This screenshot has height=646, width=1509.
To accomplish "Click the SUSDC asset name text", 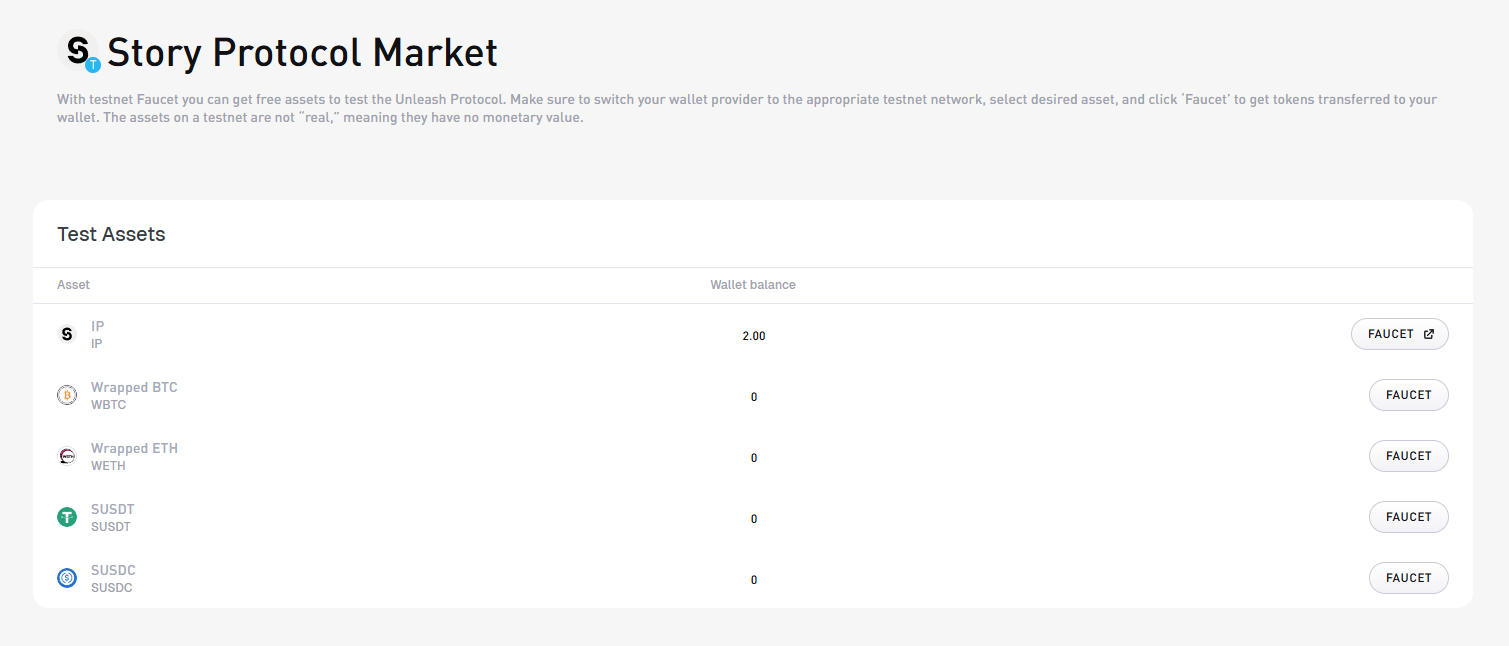I will (x=113, y=570).
